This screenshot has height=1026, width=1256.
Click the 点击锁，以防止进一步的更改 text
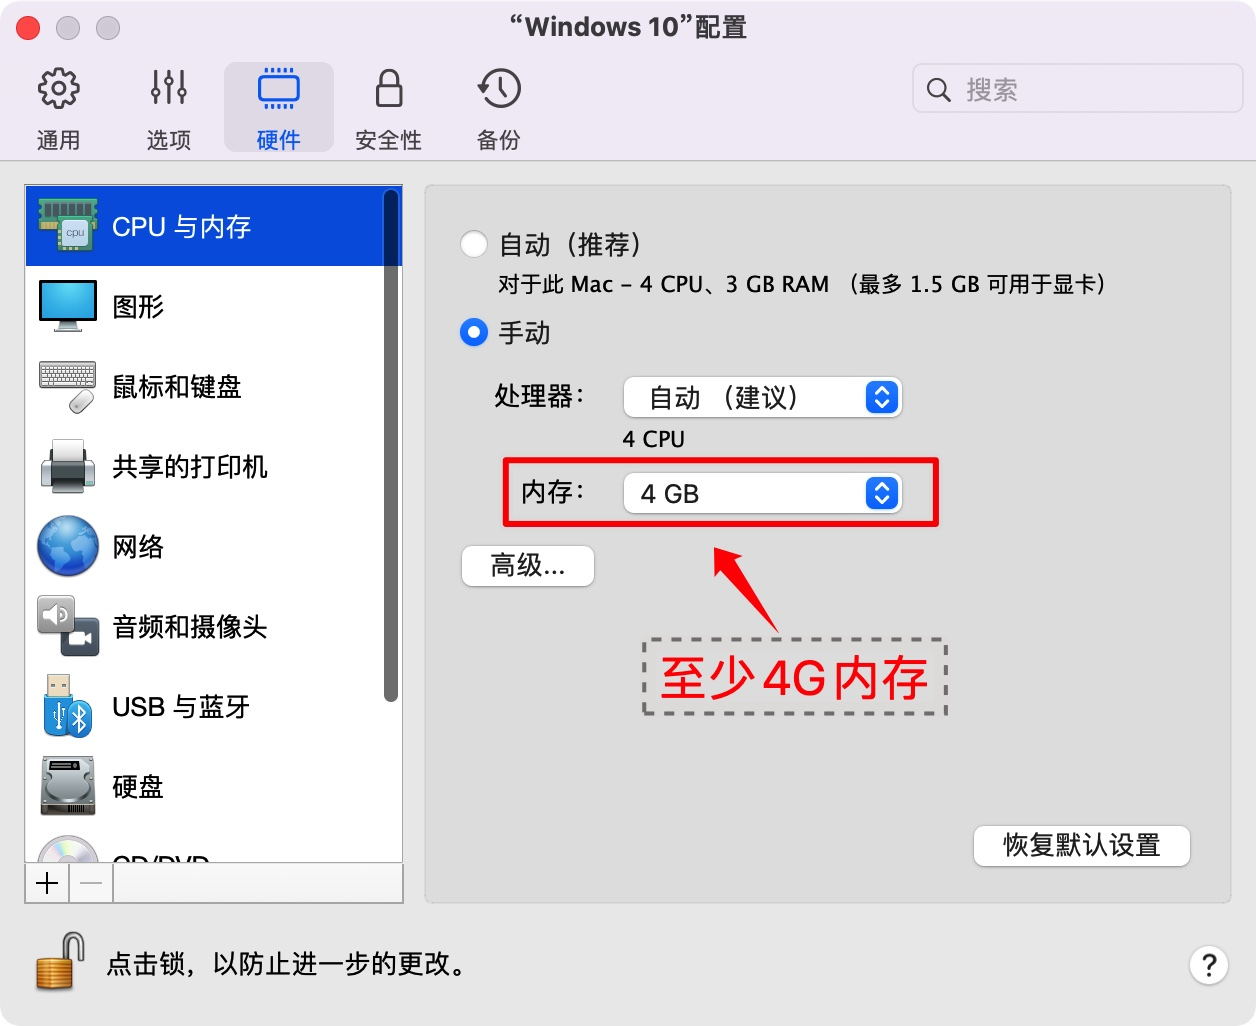tap(286, 964)
